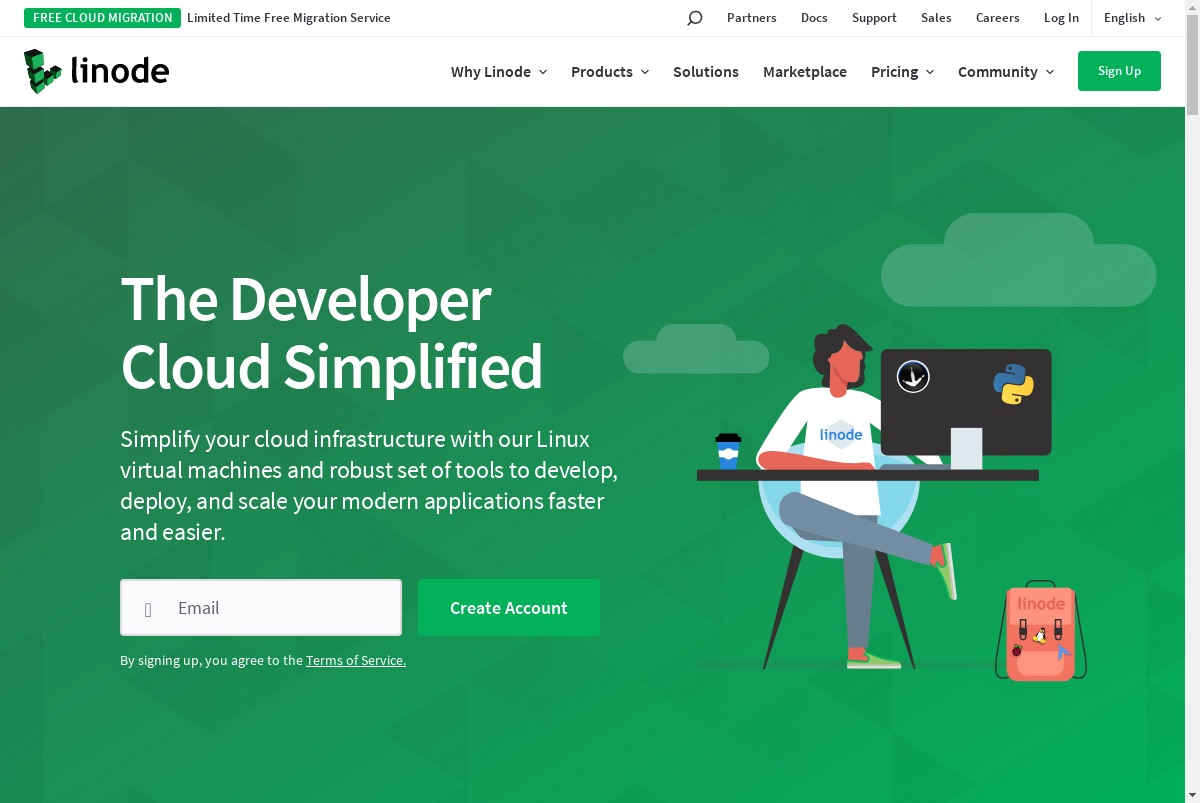Click the Sign Up button

[x=1119, y=71]
